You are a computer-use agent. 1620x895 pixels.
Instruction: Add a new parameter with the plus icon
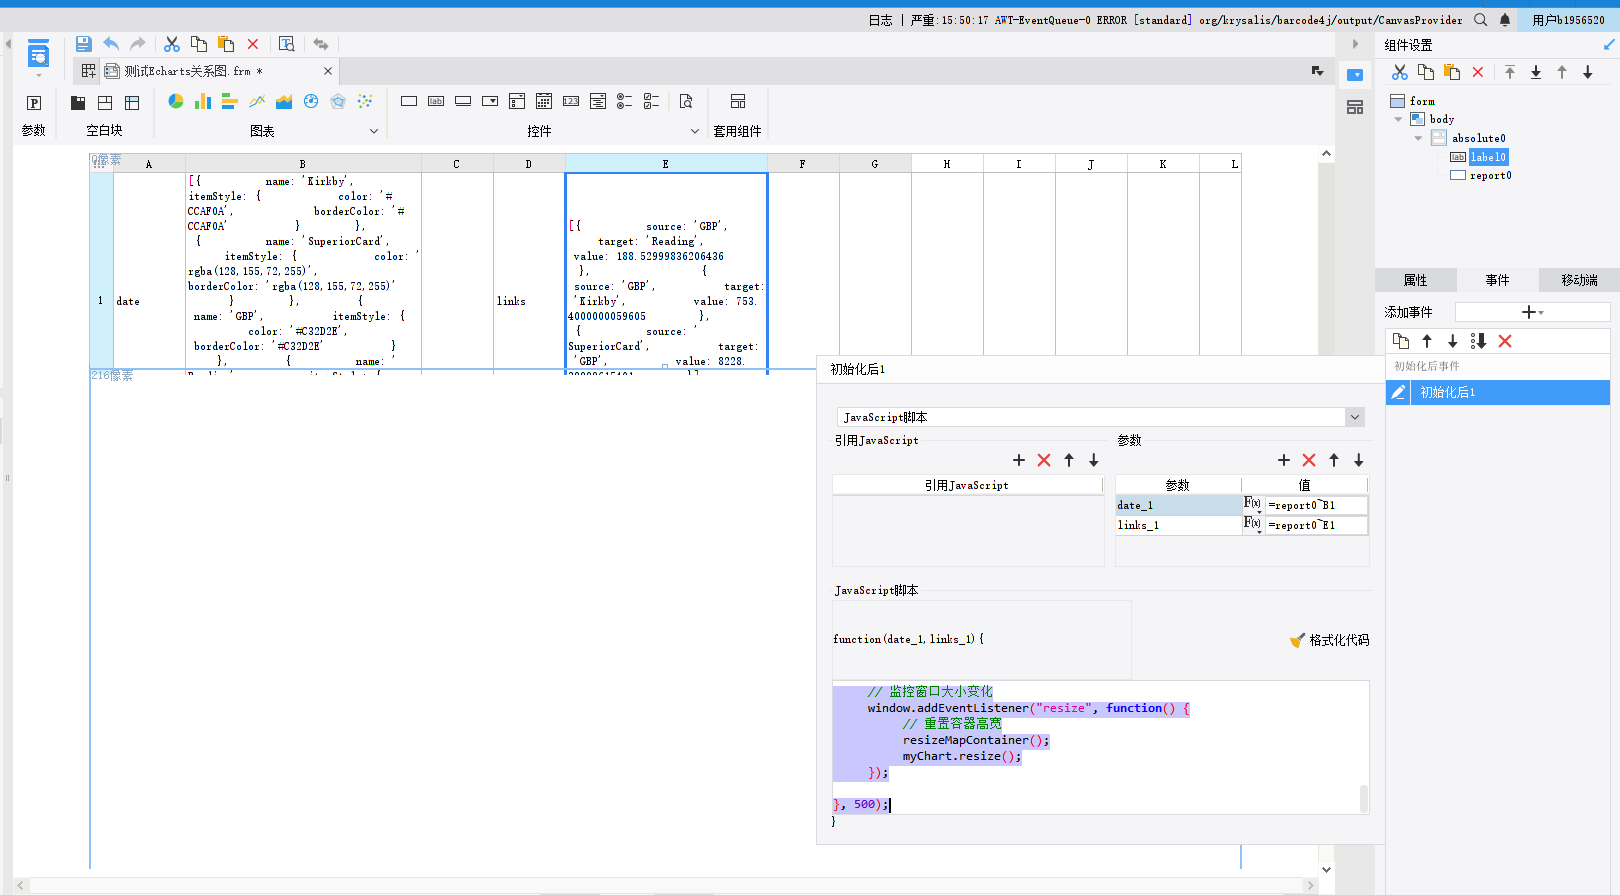point(1284,460)
